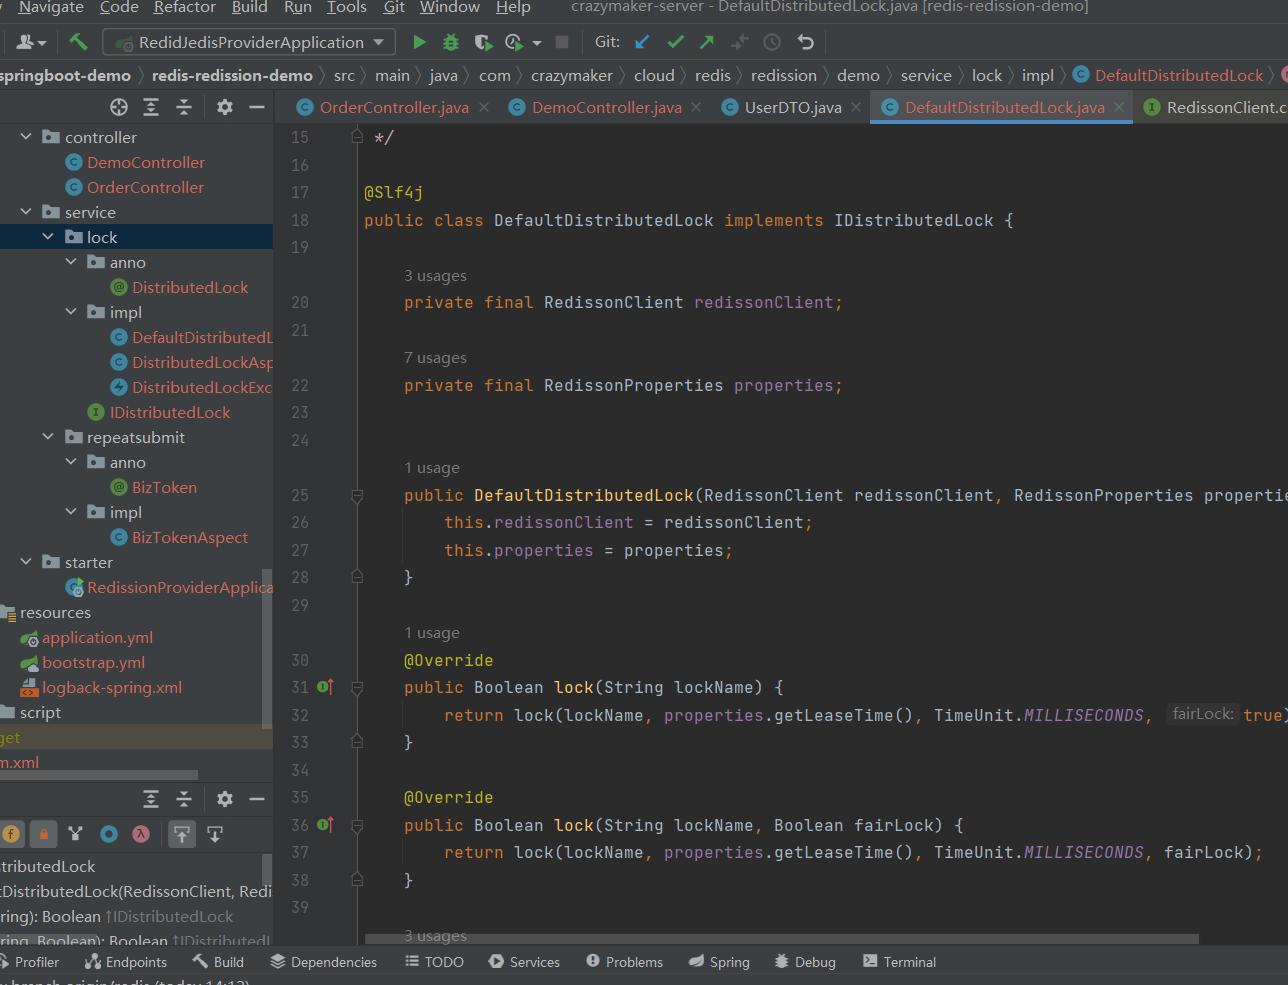Open structure panel settings gear
The width and height of the screenshot is (1288, 985).
tap(225, 799)
